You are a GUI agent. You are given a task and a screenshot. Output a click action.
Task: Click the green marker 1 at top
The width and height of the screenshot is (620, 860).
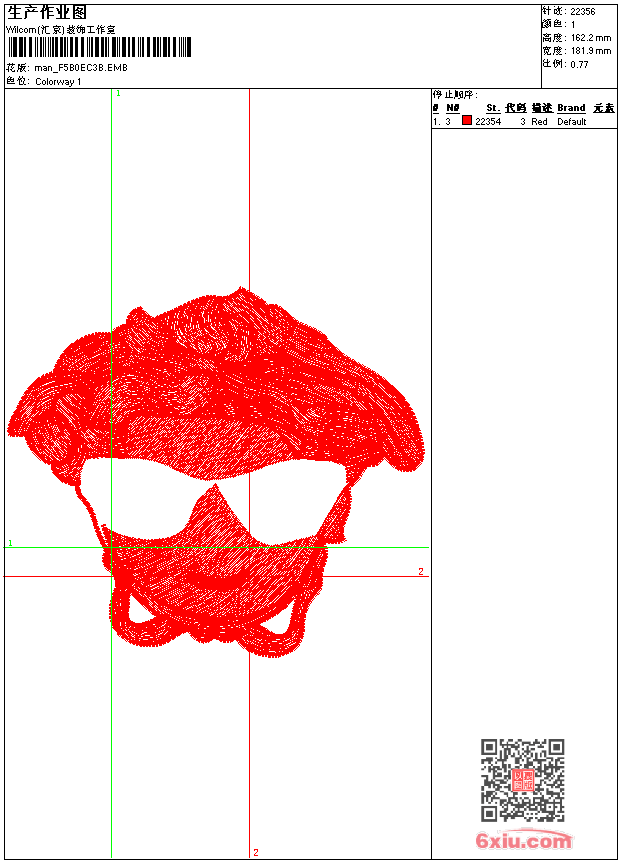(118, 93)
